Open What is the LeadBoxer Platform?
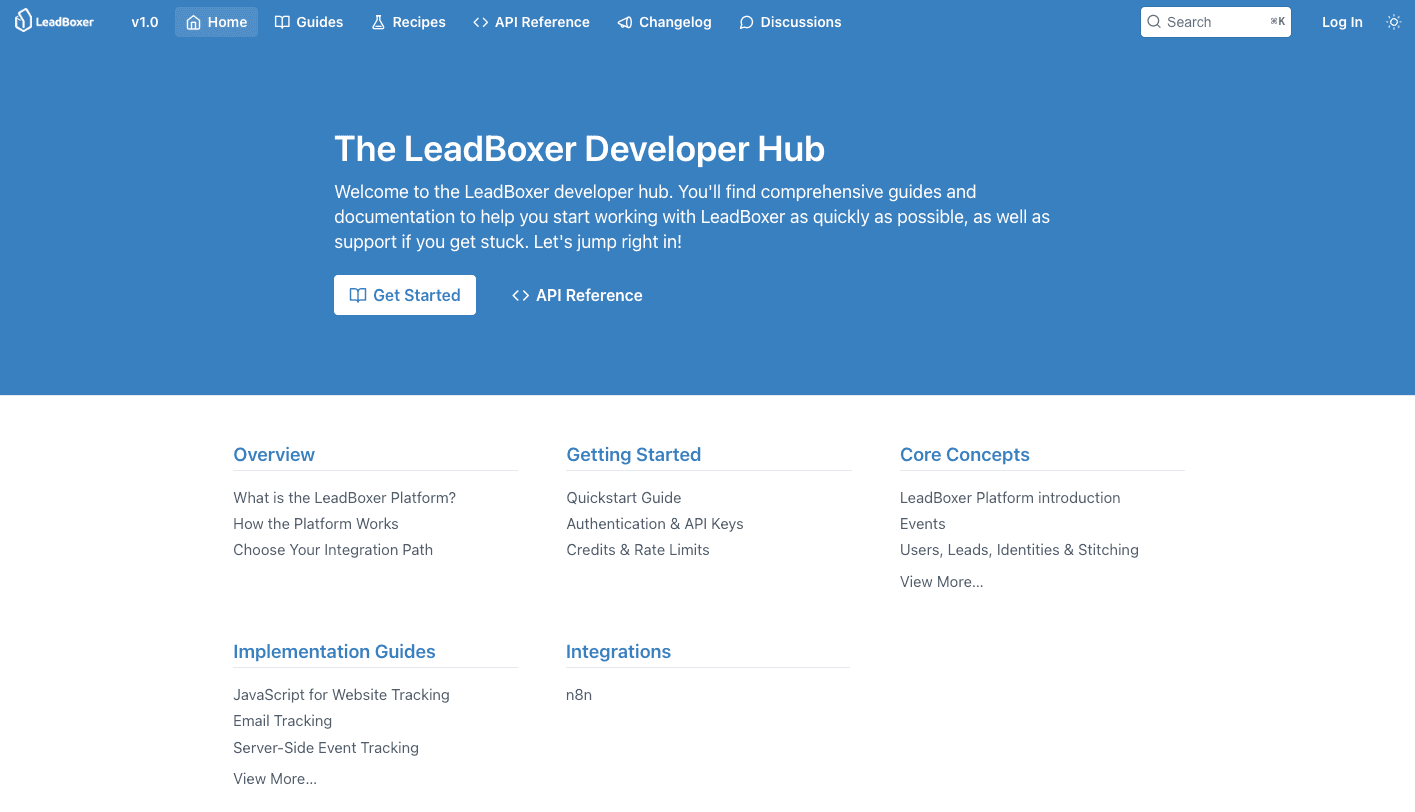This screenshot has width=1415, height=812. coord(345,498)
